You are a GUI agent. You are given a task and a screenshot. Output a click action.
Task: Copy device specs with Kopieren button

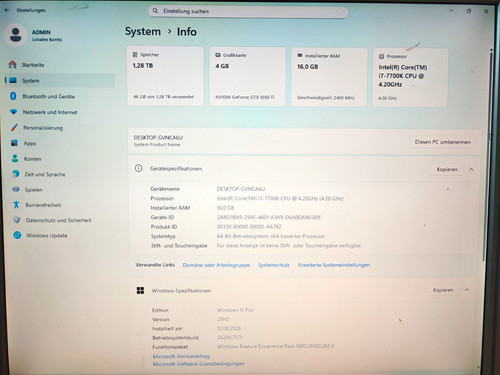click(447, 169)
